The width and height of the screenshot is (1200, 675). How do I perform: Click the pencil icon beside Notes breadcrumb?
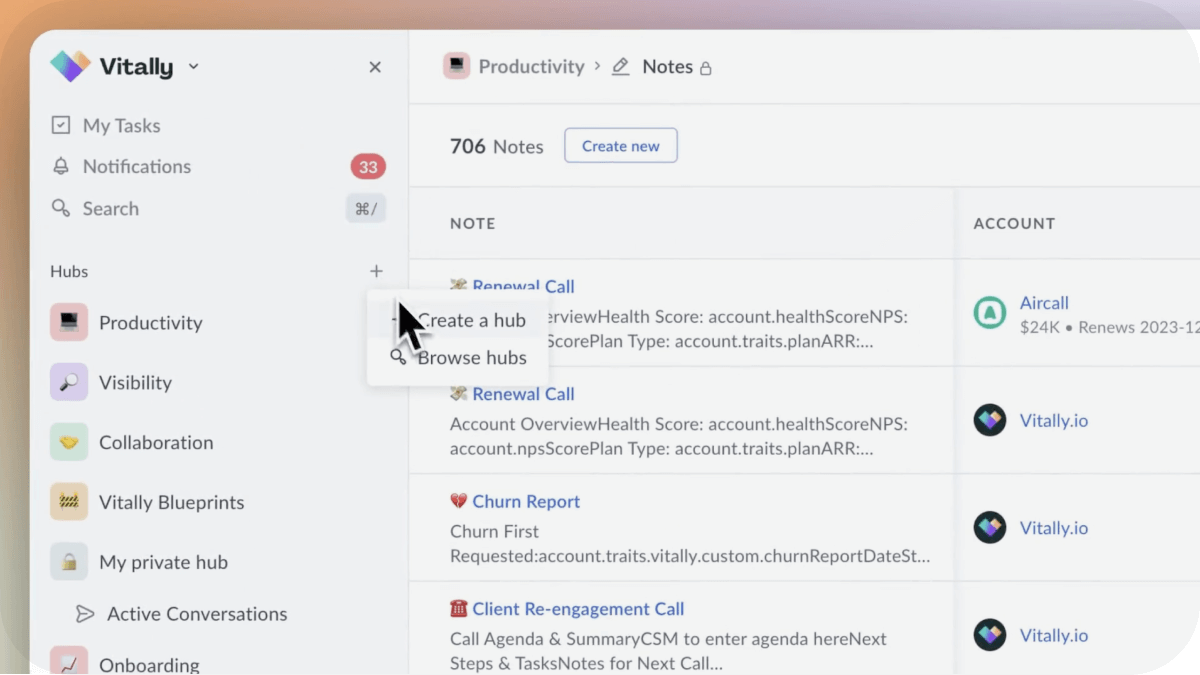coord(620,66)
